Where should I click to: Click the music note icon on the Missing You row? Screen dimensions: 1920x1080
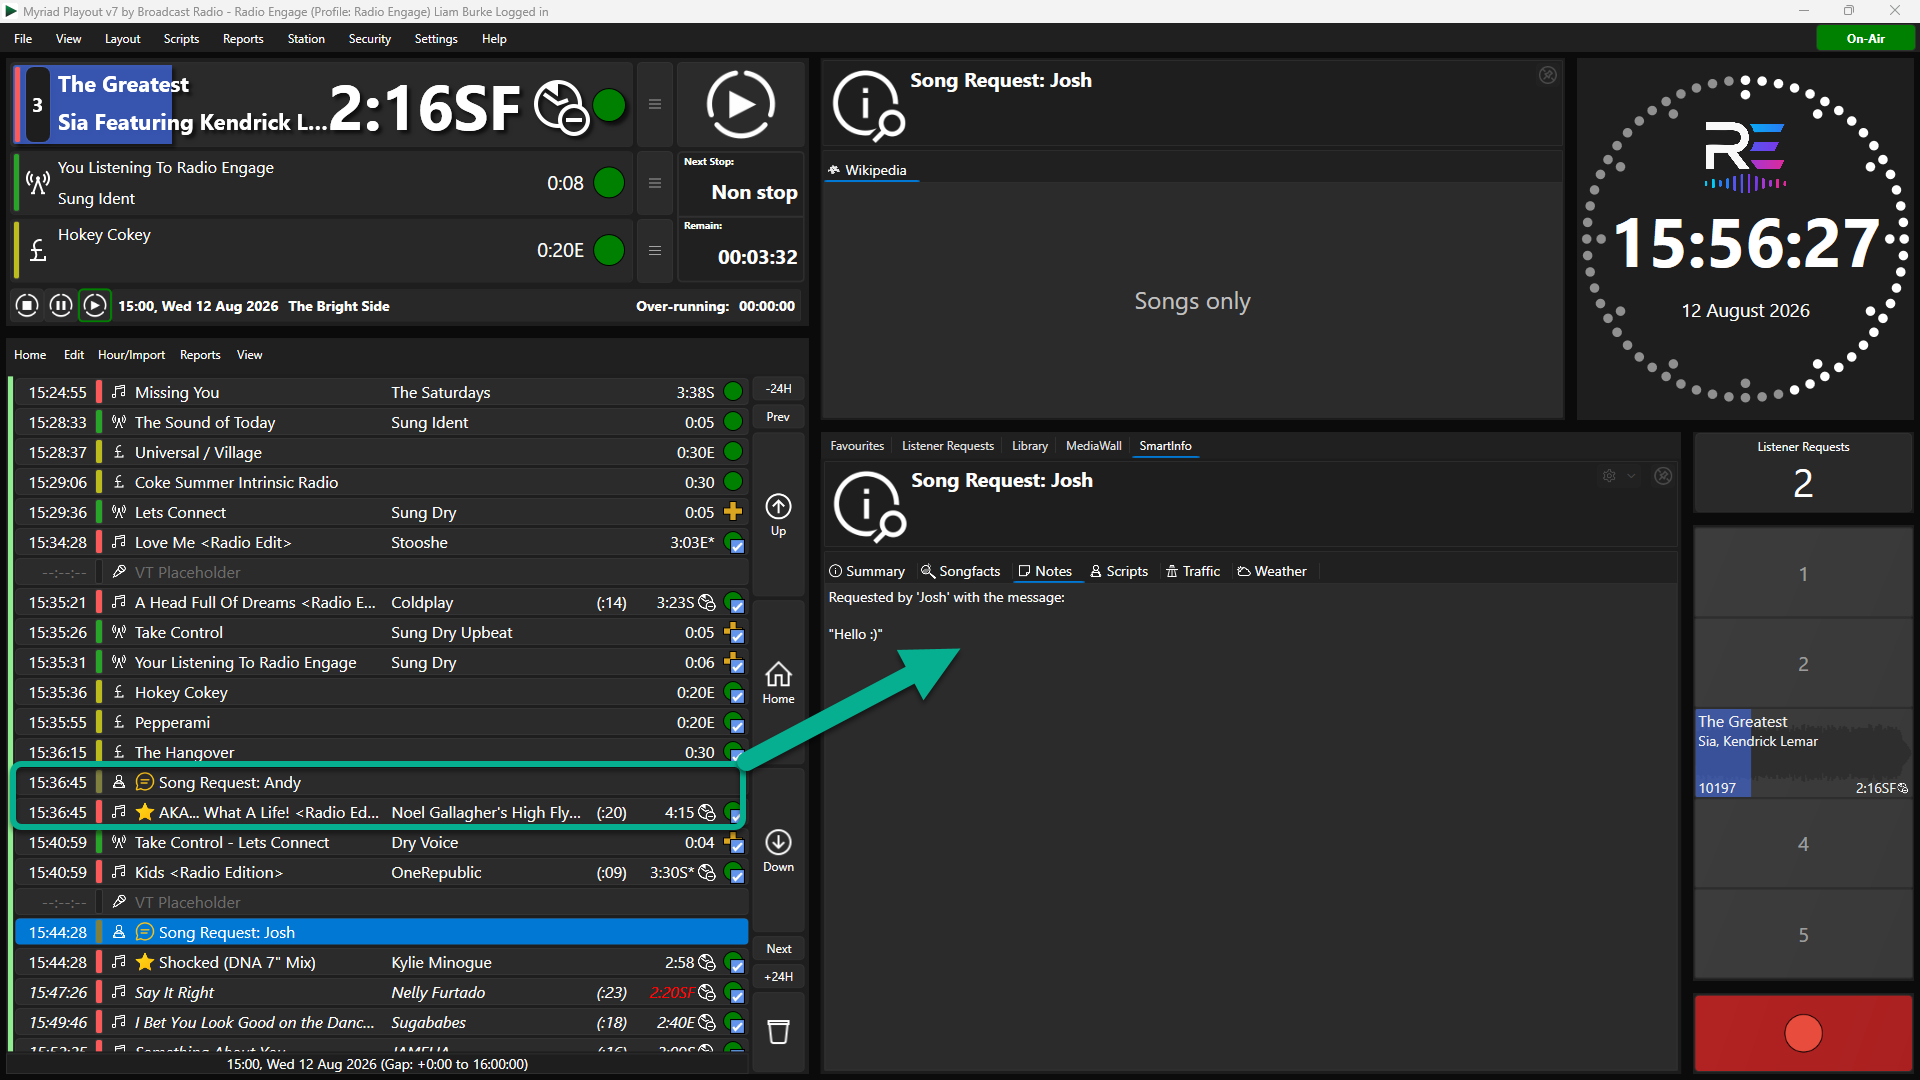119,392
